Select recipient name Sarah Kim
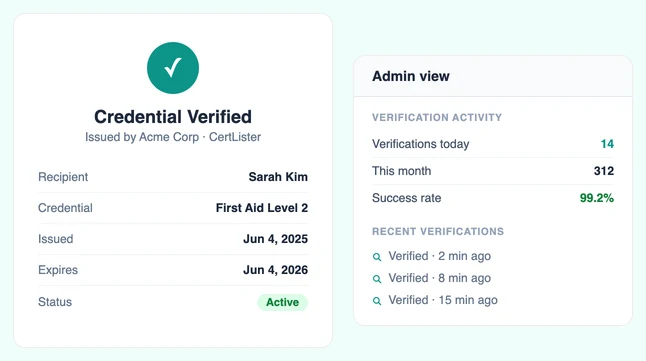646x361 pixels. [x=278, y=177]
